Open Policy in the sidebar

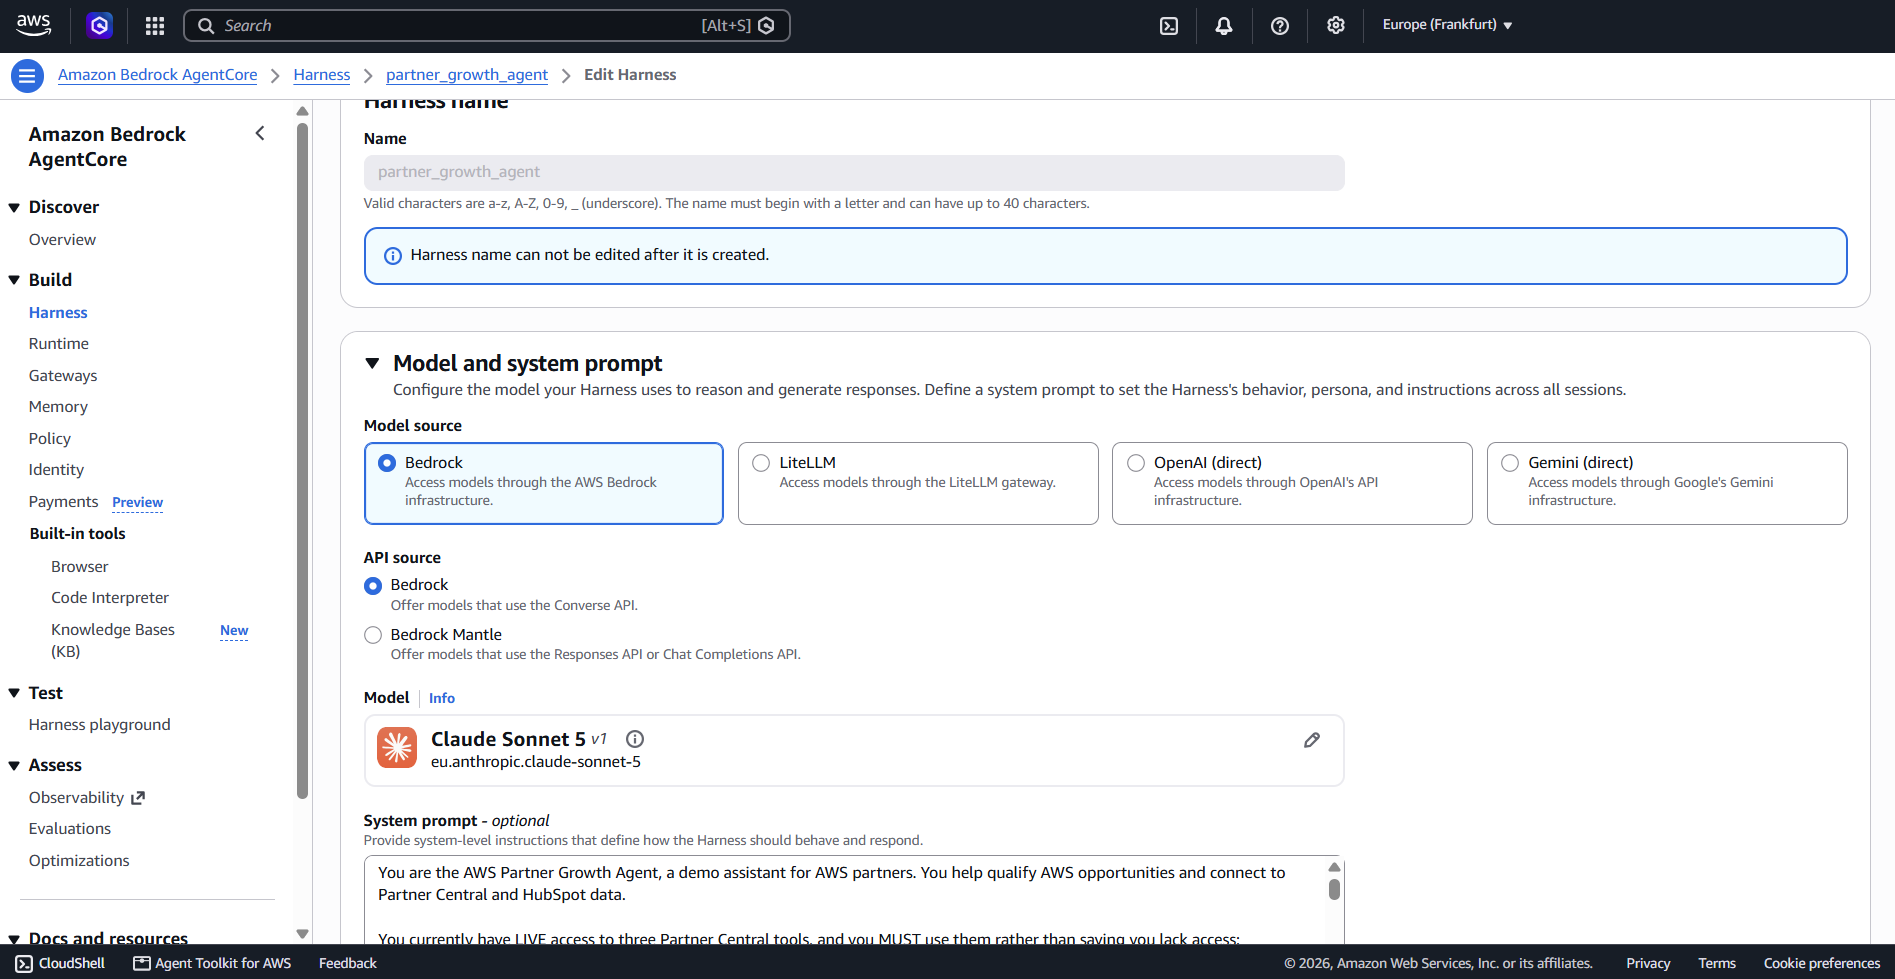click(x=50, y=439)
